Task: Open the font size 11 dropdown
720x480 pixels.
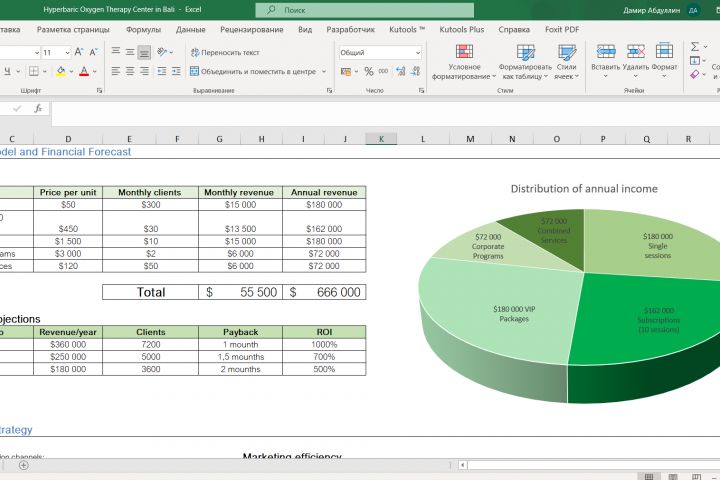Action: [x=68, y=53]
